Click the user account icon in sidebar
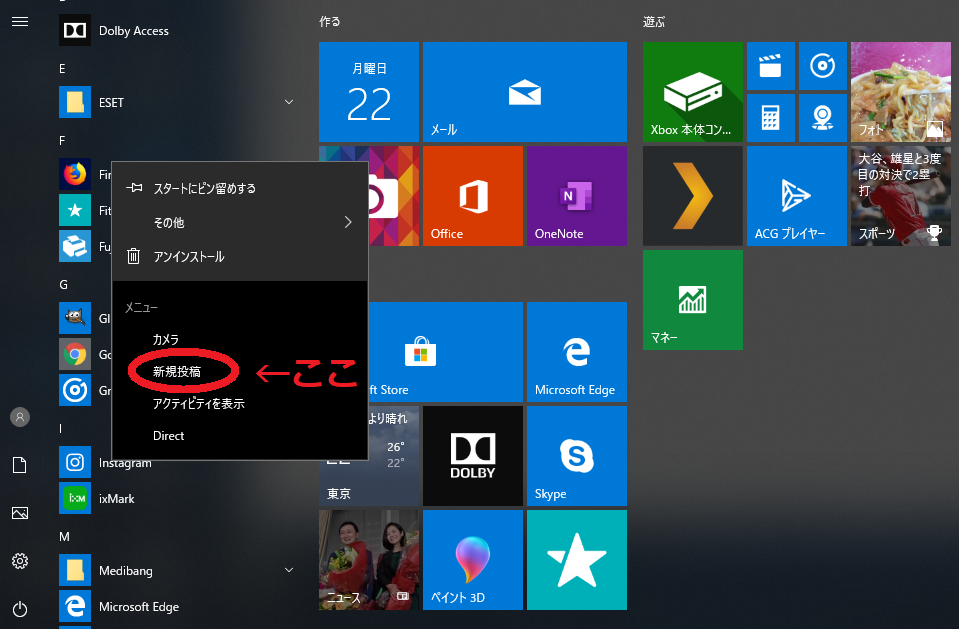The image size is (959, 629). tap(20, 417)
